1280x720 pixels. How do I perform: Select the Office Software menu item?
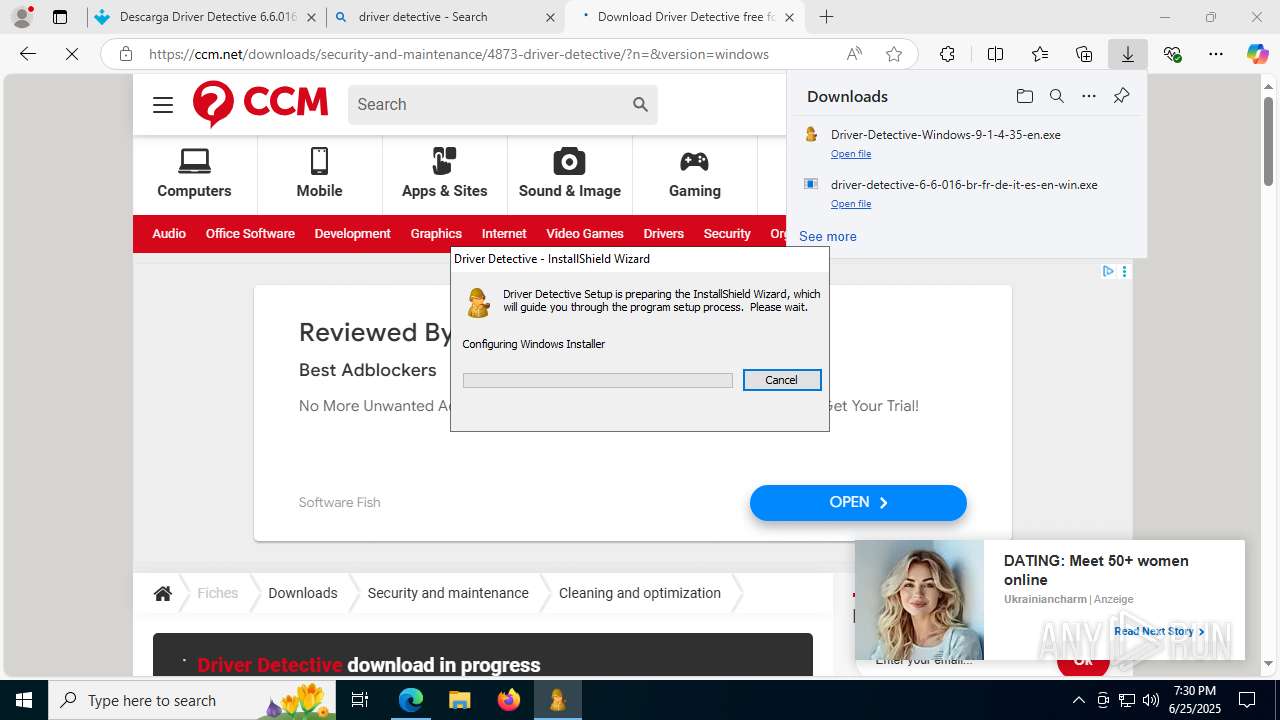(250, 233)
